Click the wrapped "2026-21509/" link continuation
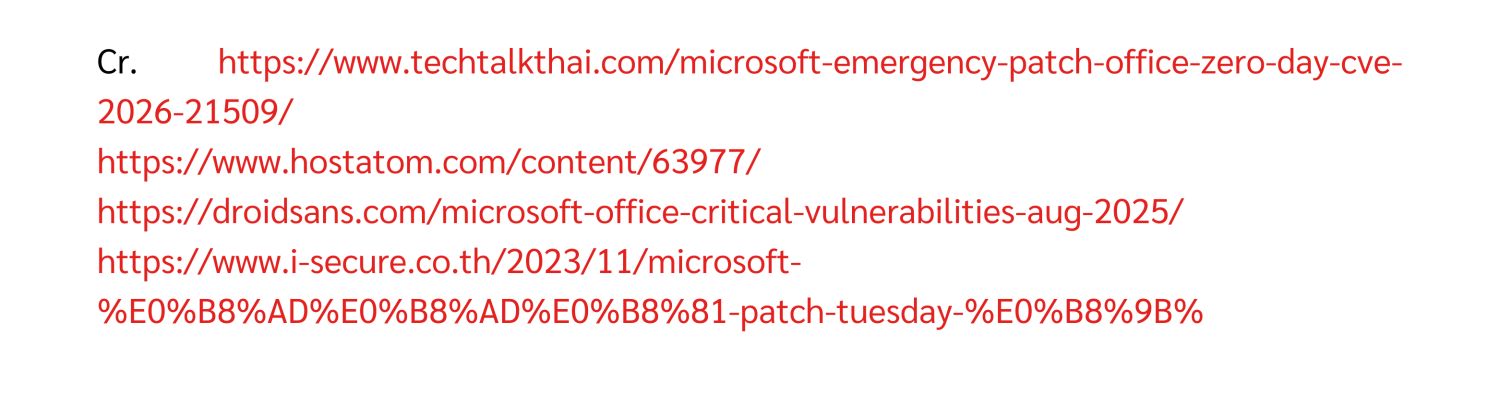The height and width of the screenshot is (406, 1500). coord(195,113)
